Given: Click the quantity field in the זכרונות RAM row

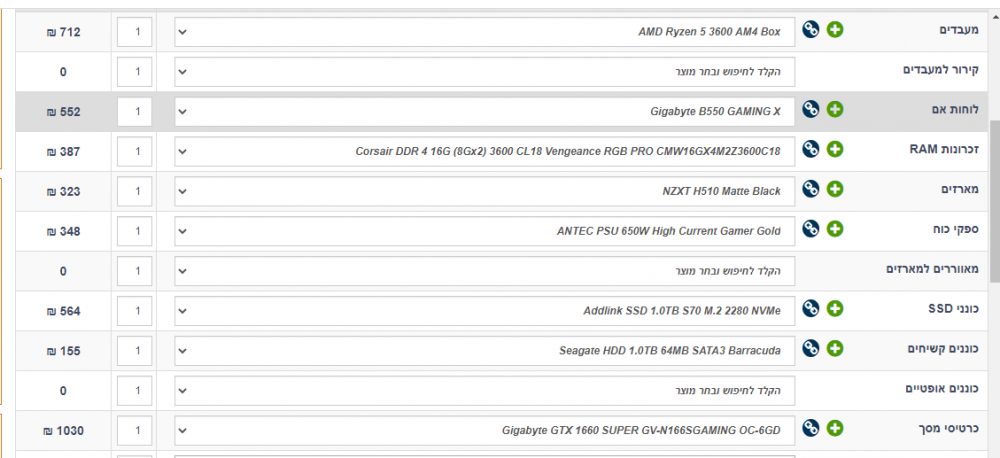Looking at the screenshot, I should 135,151.
